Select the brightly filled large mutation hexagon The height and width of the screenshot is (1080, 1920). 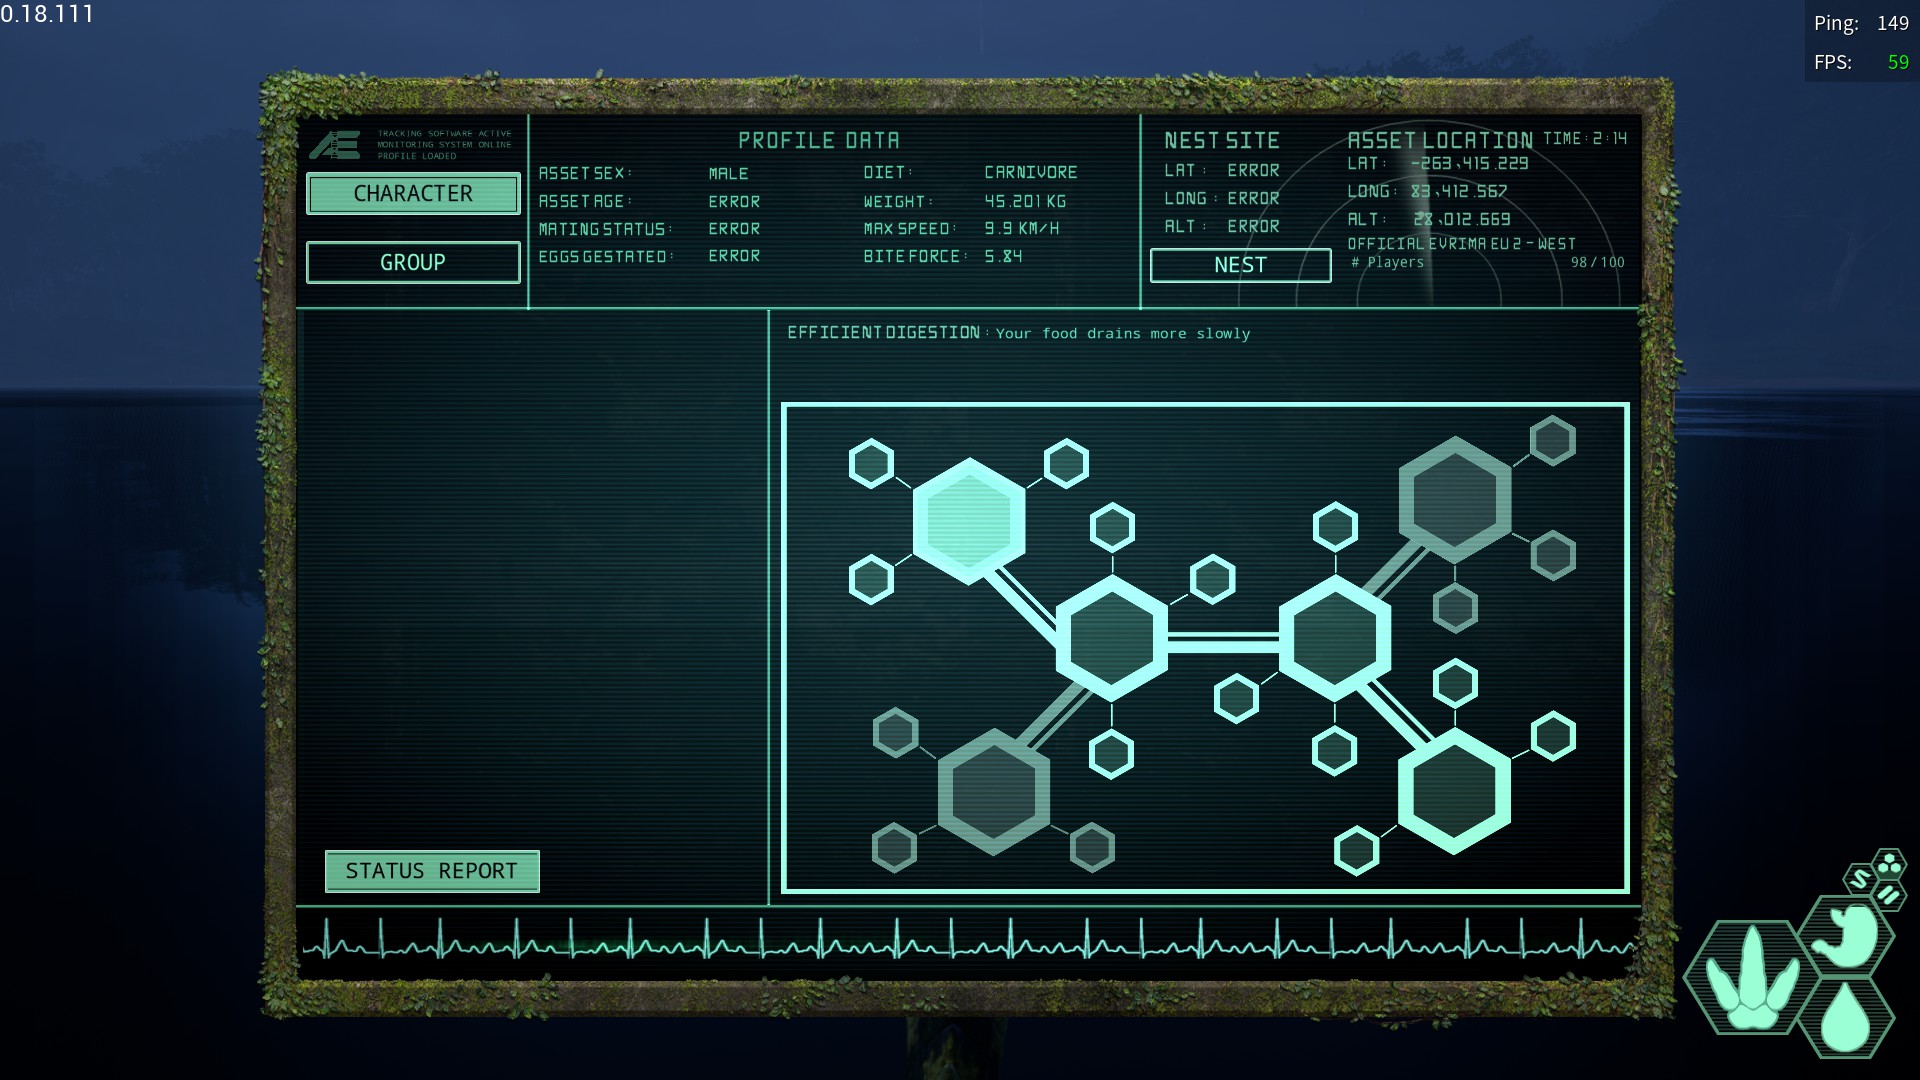[968, 520]
